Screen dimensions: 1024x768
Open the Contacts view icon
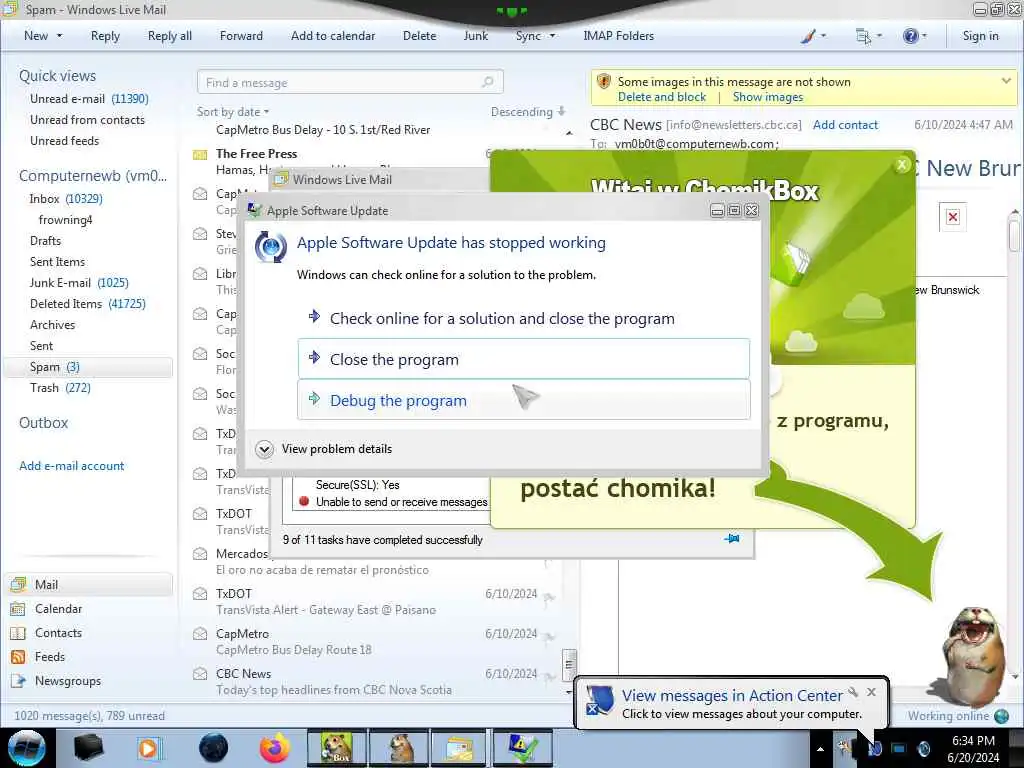click(x=18, y=633)
